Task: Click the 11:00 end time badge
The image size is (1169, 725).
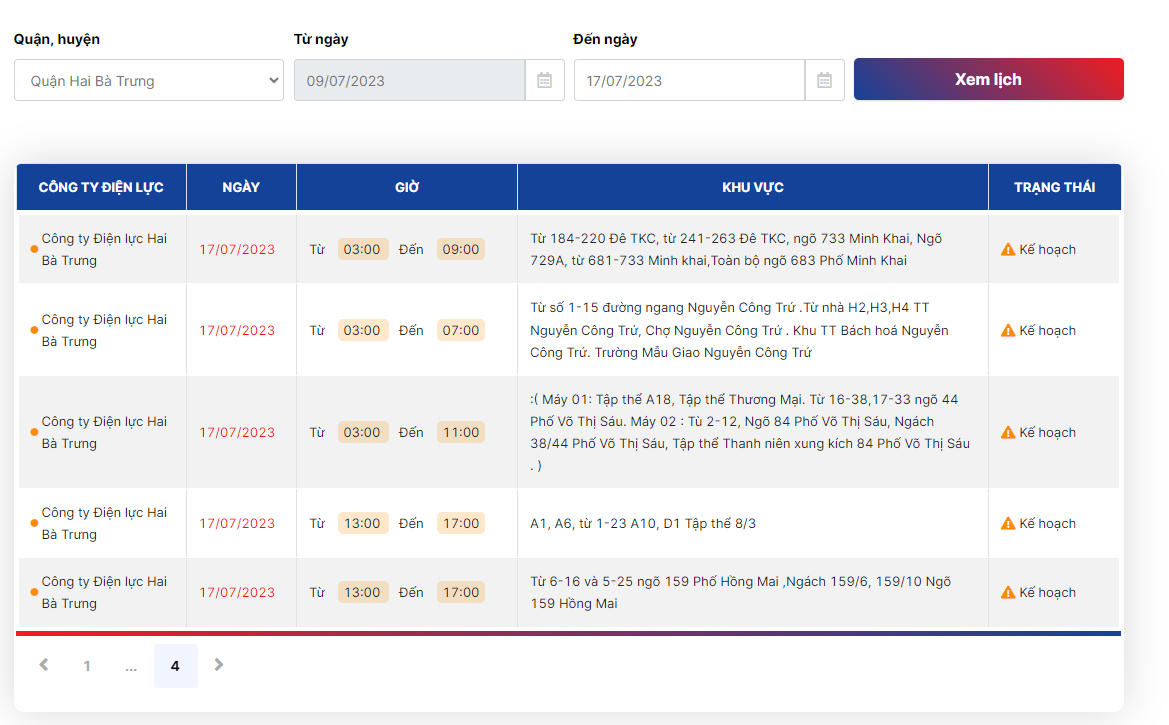Action: 461,433
